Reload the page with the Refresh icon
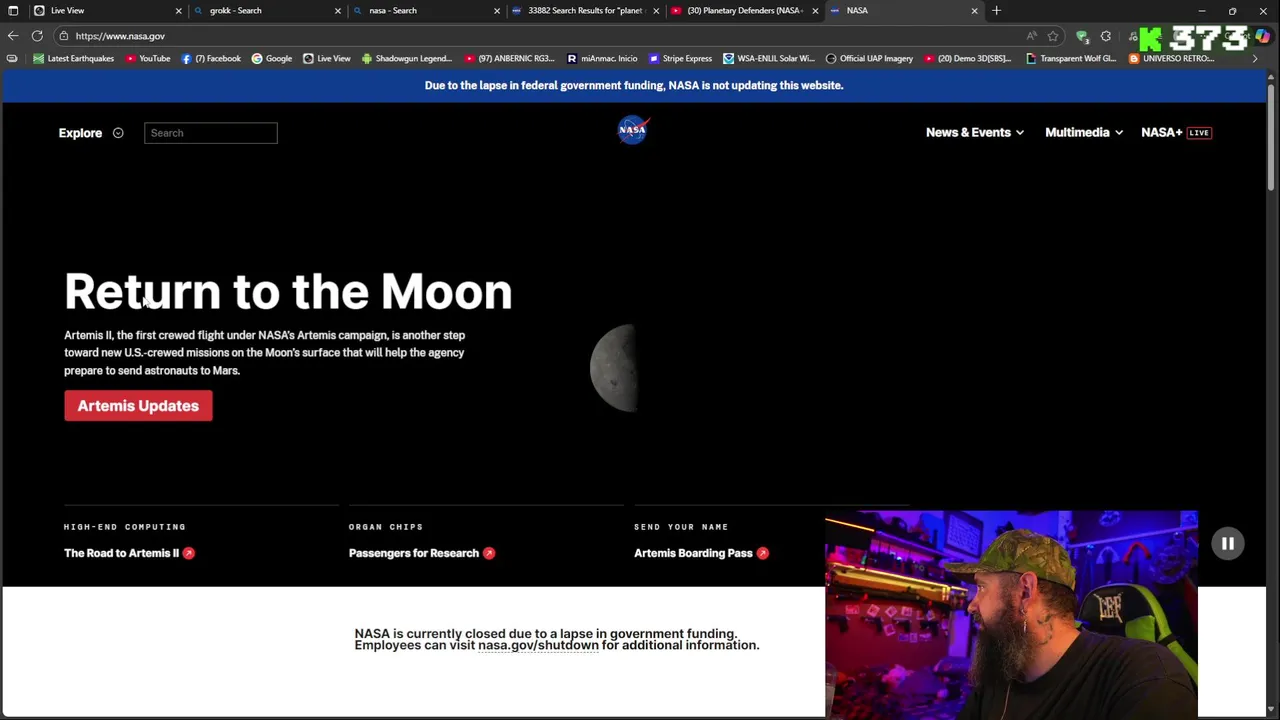 pos(37,36)
